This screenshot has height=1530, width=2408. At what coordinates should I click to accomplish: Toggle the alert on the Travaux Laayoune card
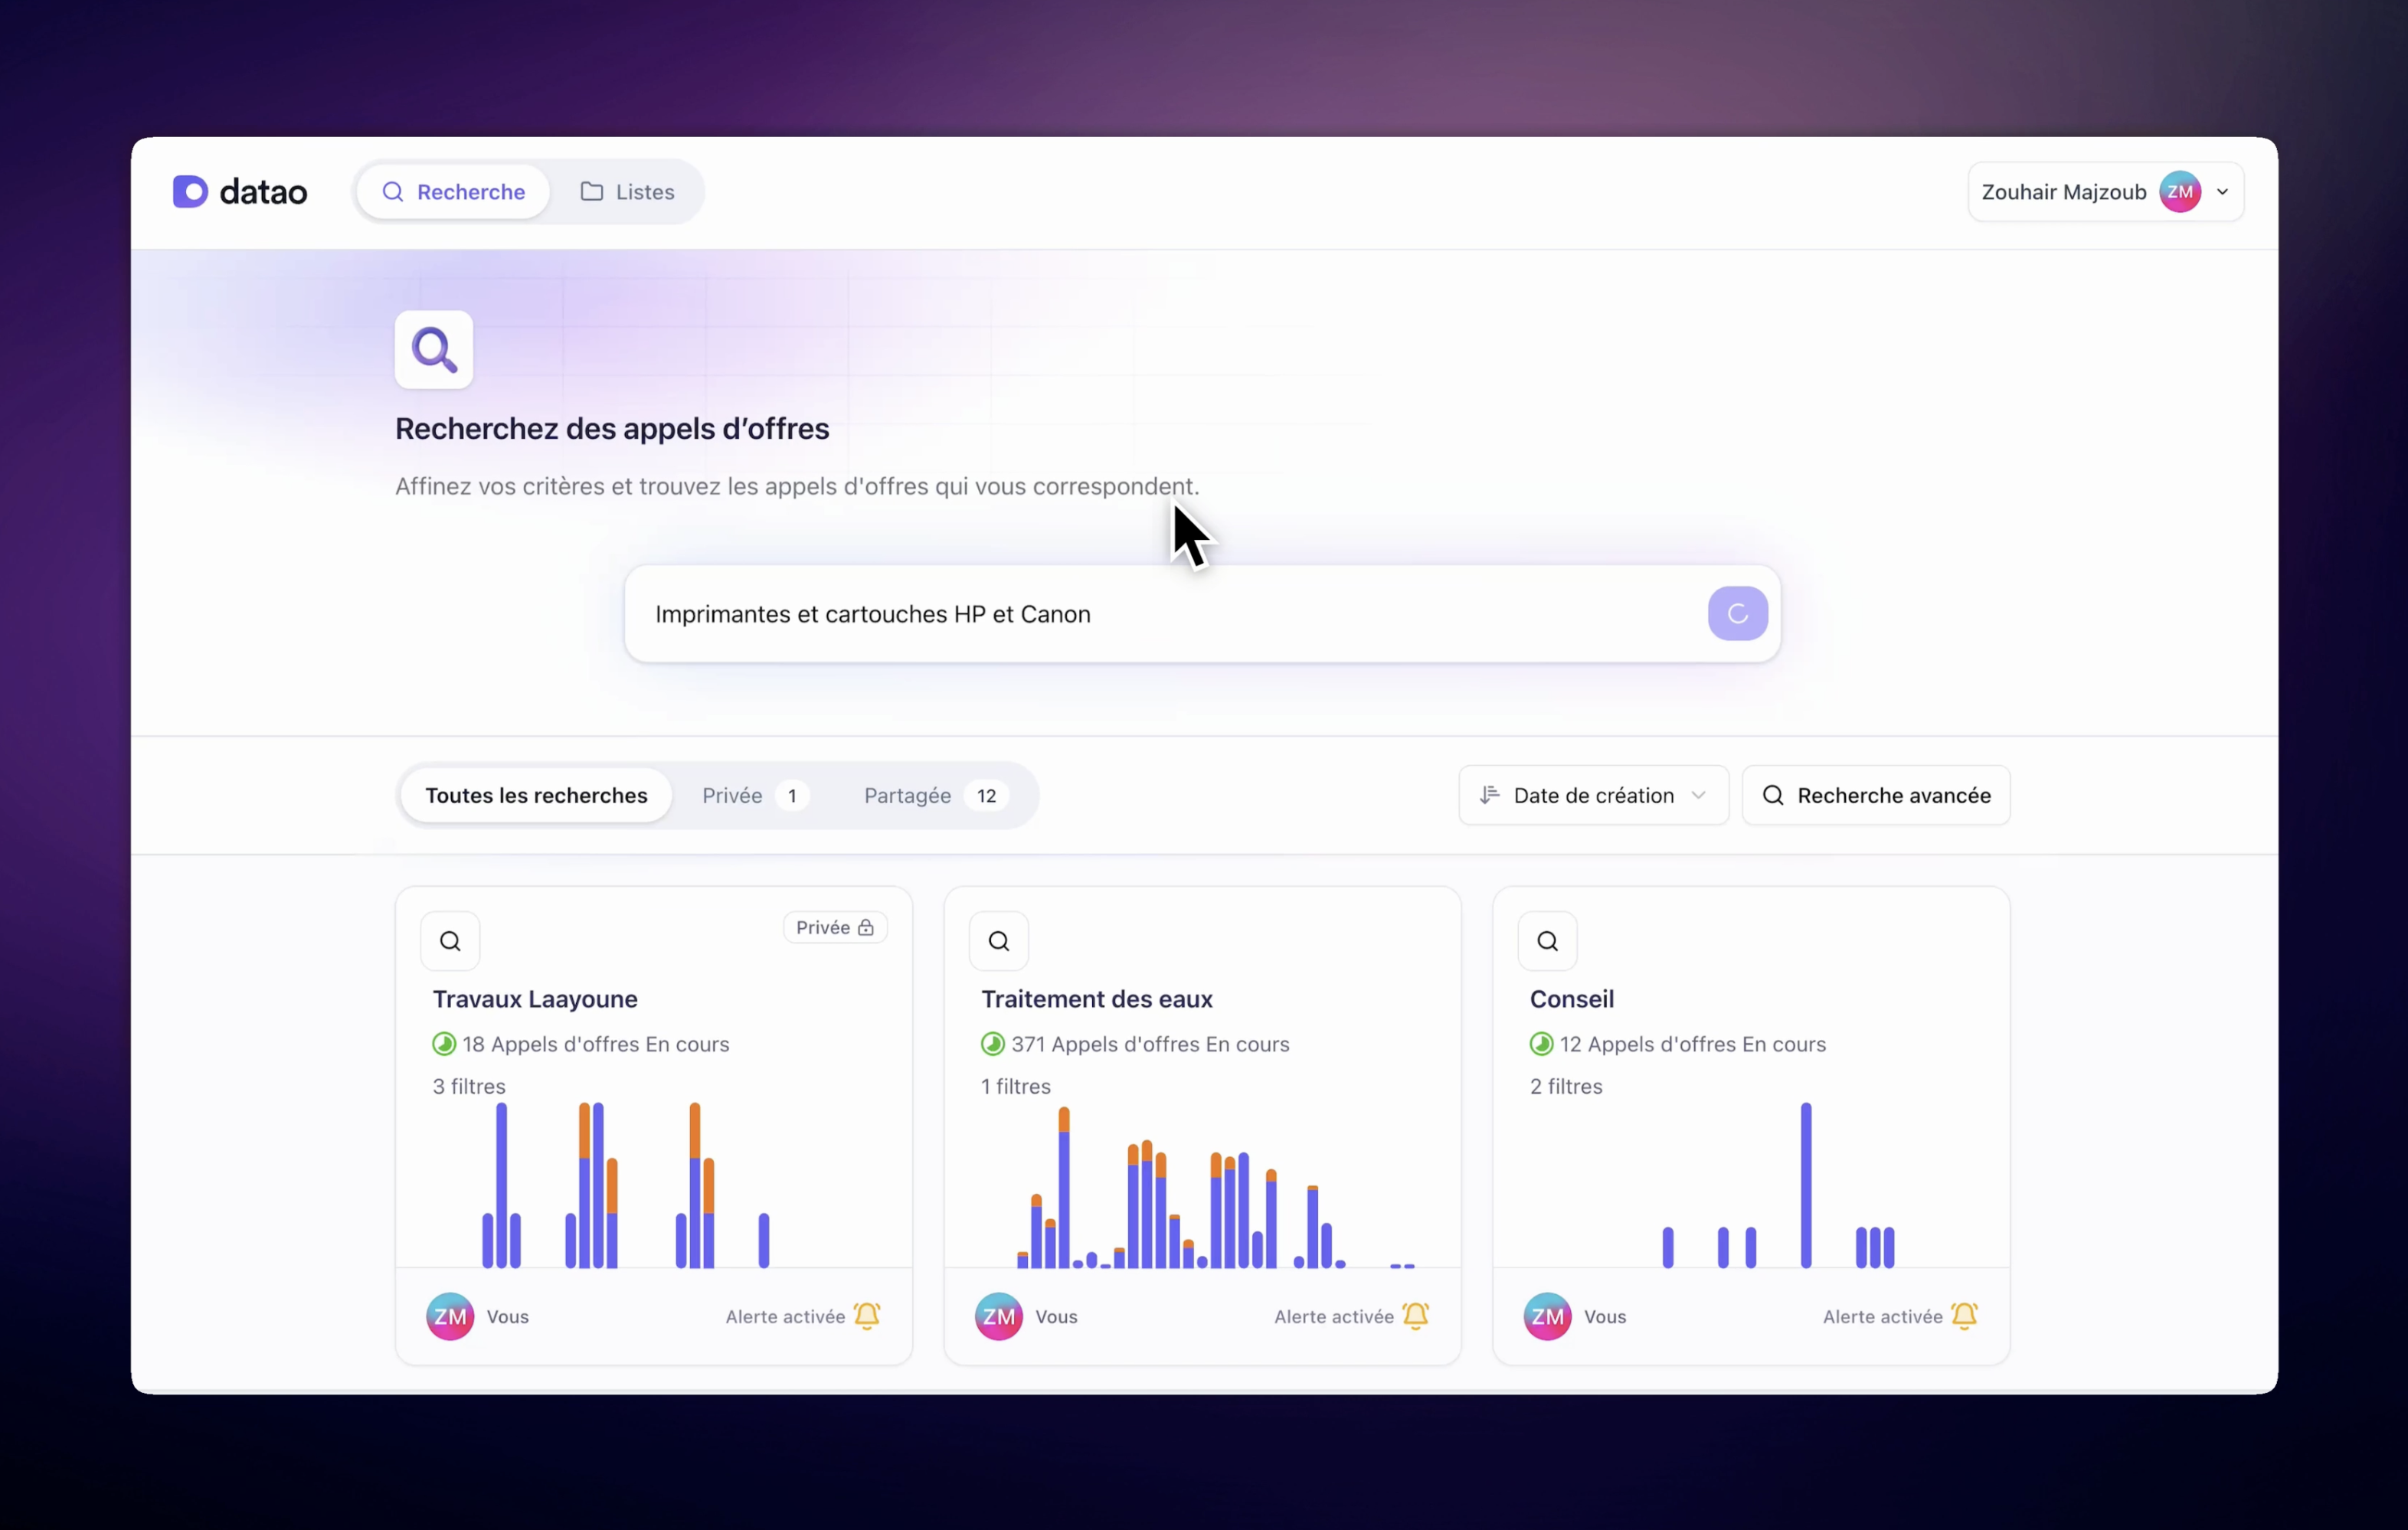tap(866, 1317)
